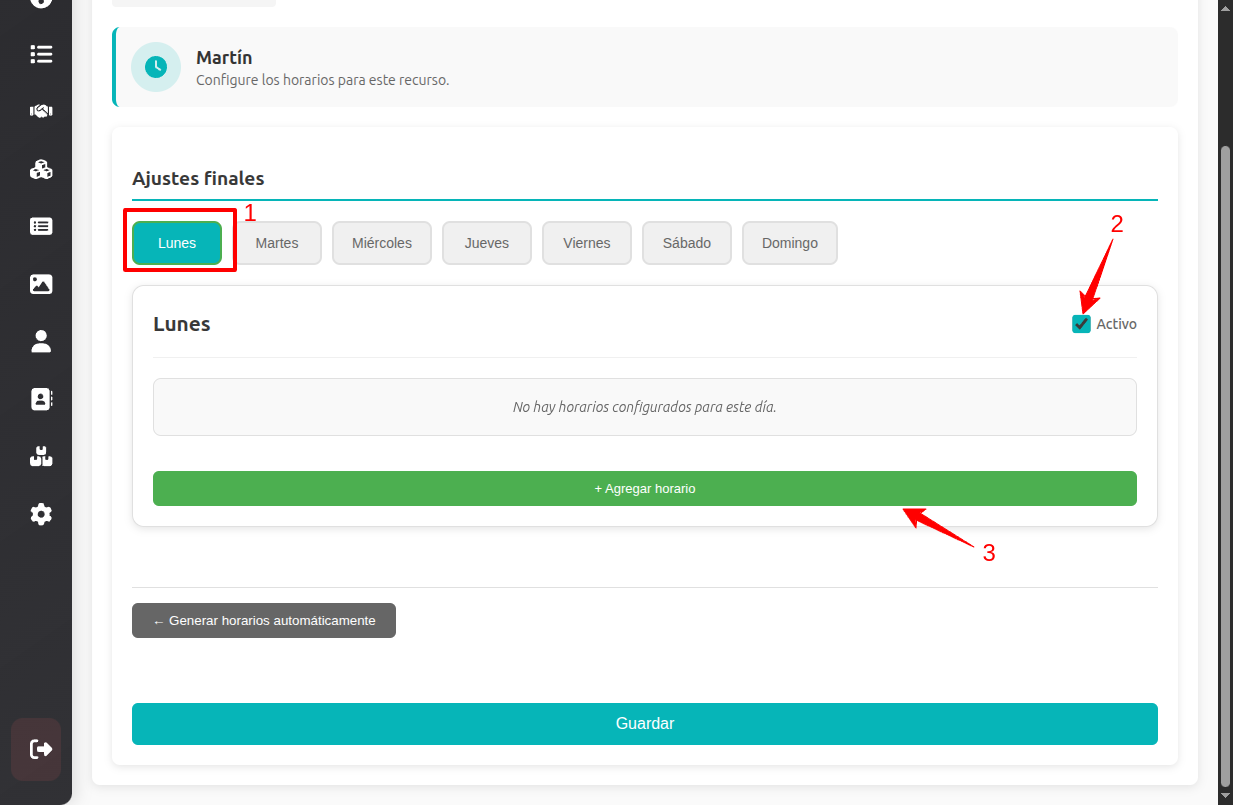Open the Jueves day tab
The image size is (1233, 805).
point(487,243)
